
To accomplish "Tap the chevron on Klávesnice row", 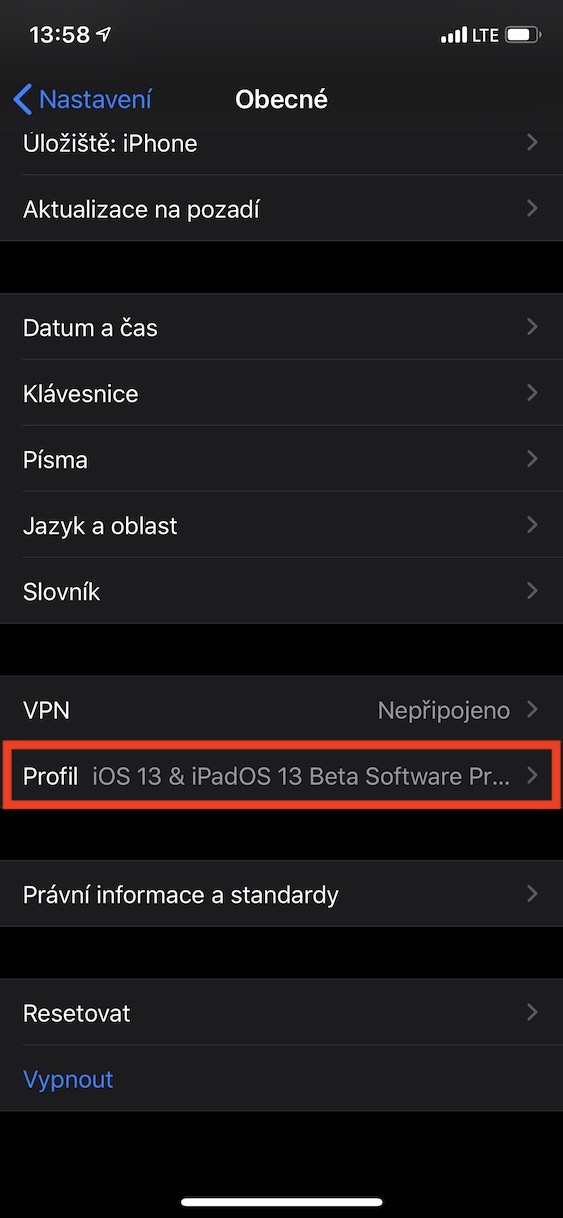I will click(x=532, y=393).
